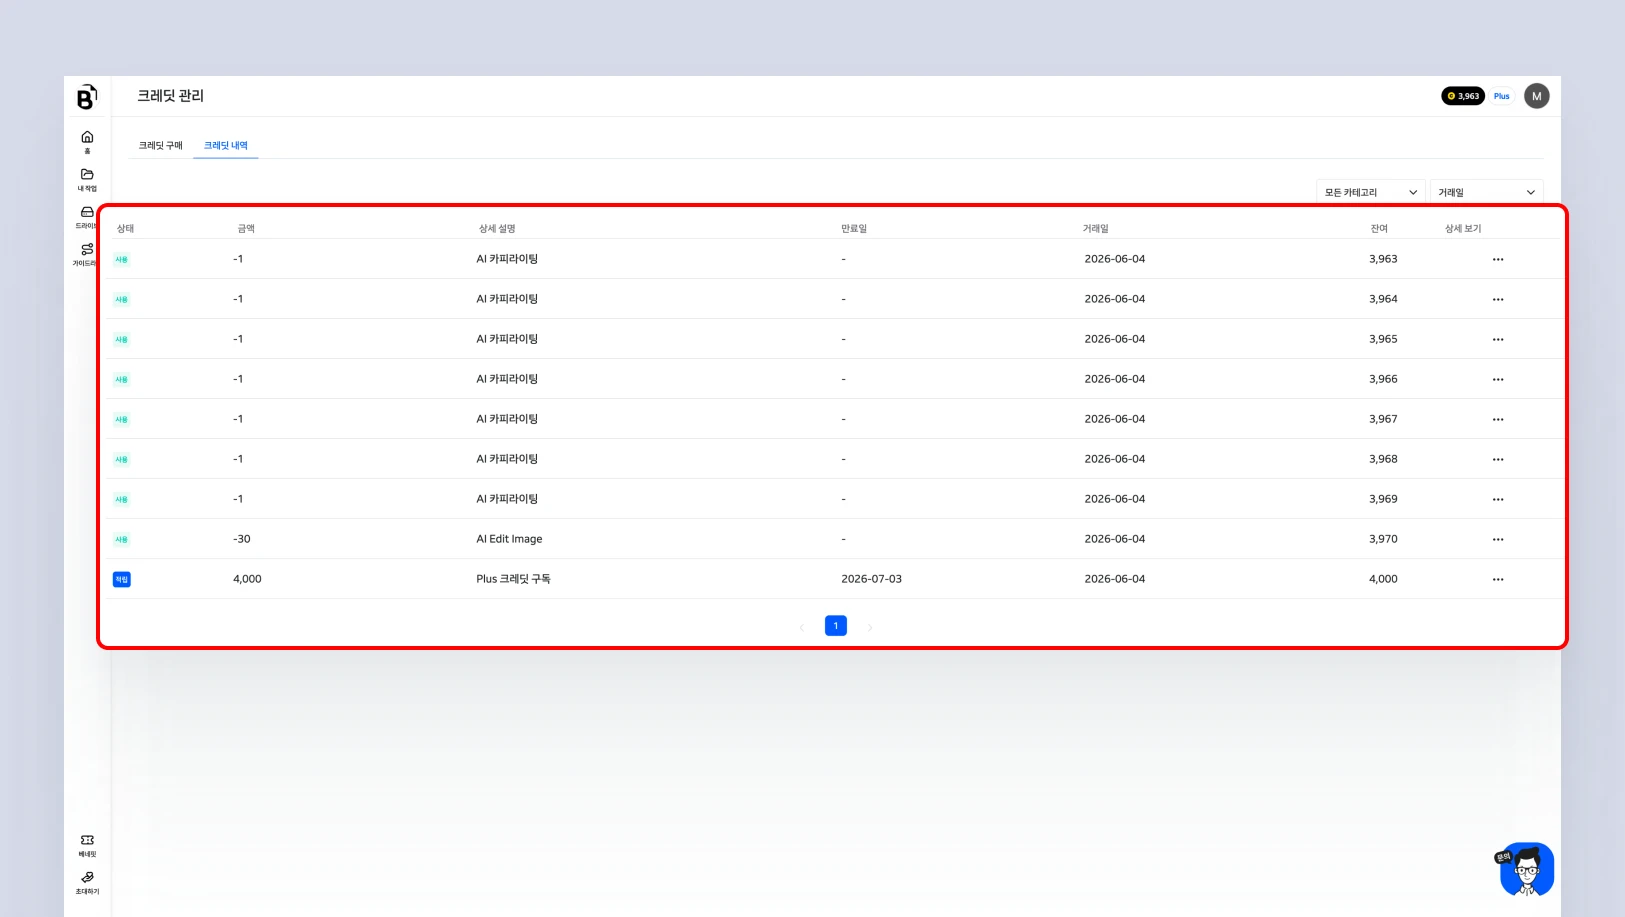Viewport: 1625px width, 917px height.
Task: Click the -30 amount cell
Action: pyautogui.click(x=242, y=539)
